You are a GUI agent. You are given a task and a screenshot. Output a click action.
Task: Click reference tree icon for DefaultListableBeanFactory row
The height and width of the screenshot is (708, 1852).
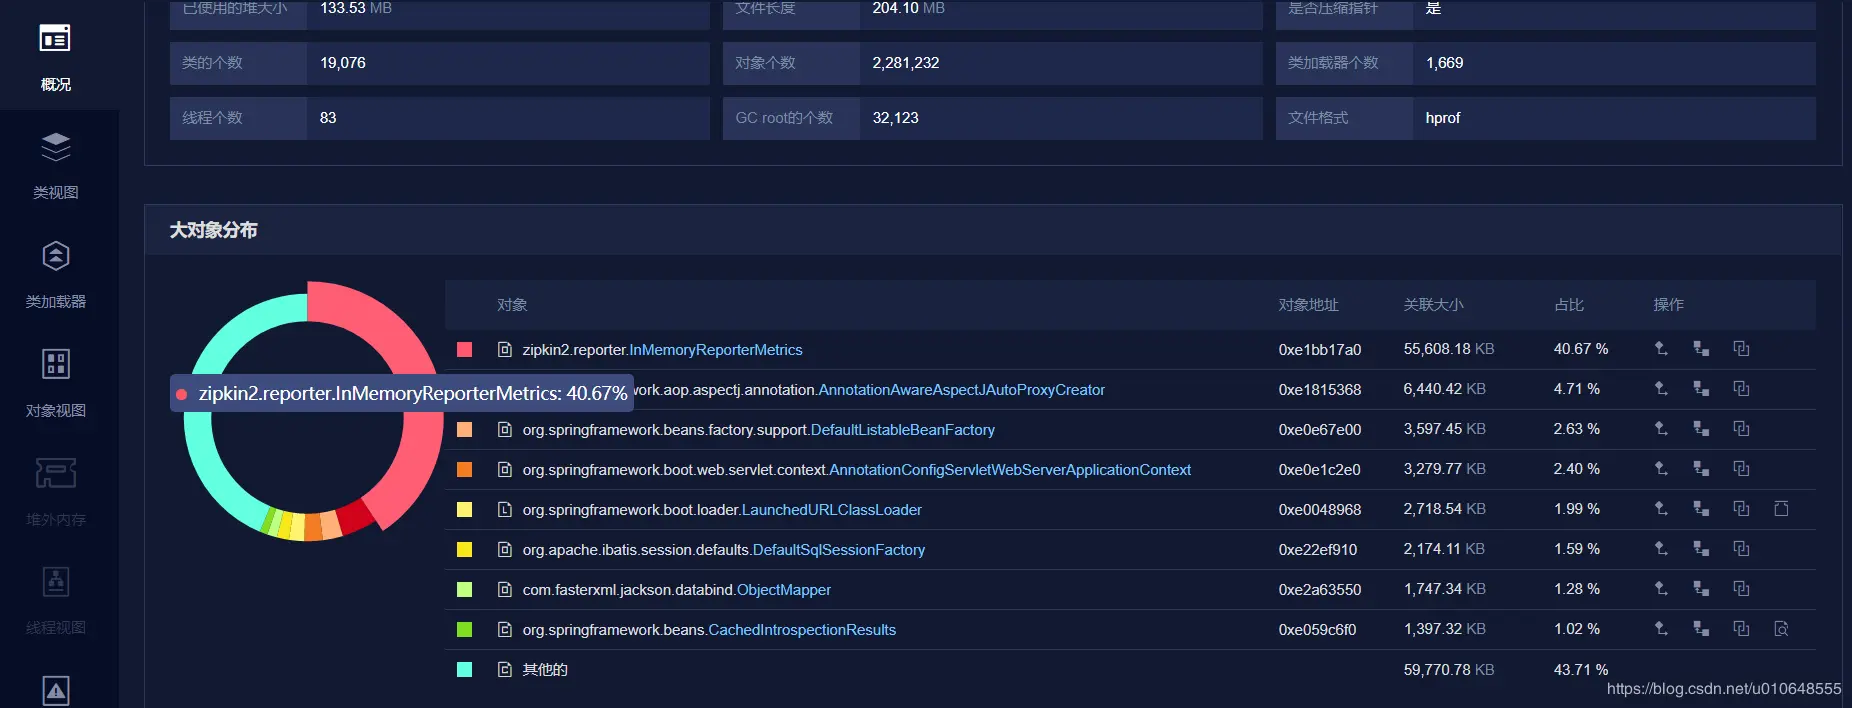1701,429
